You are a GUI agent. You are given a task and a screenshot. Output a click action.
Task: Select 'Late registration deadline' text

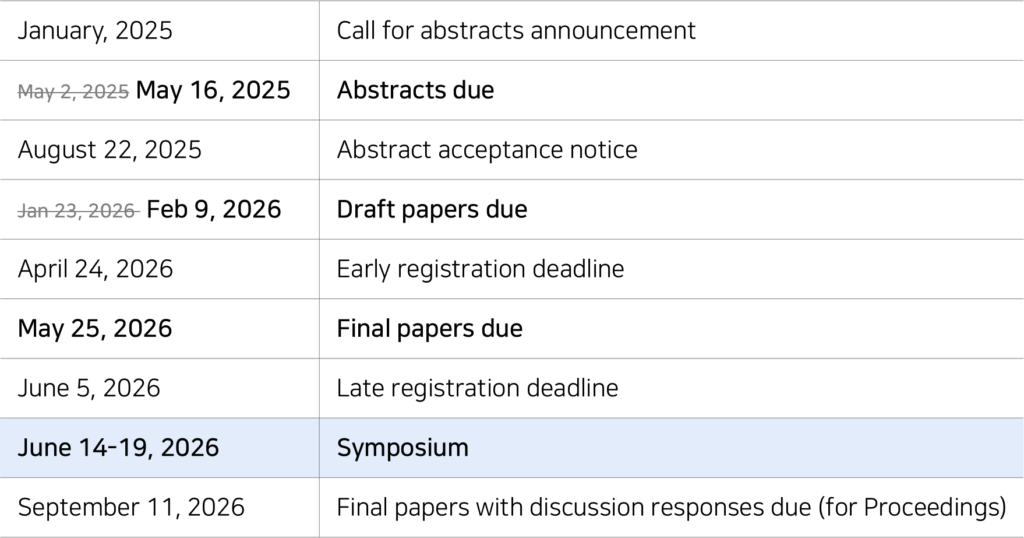477,388
